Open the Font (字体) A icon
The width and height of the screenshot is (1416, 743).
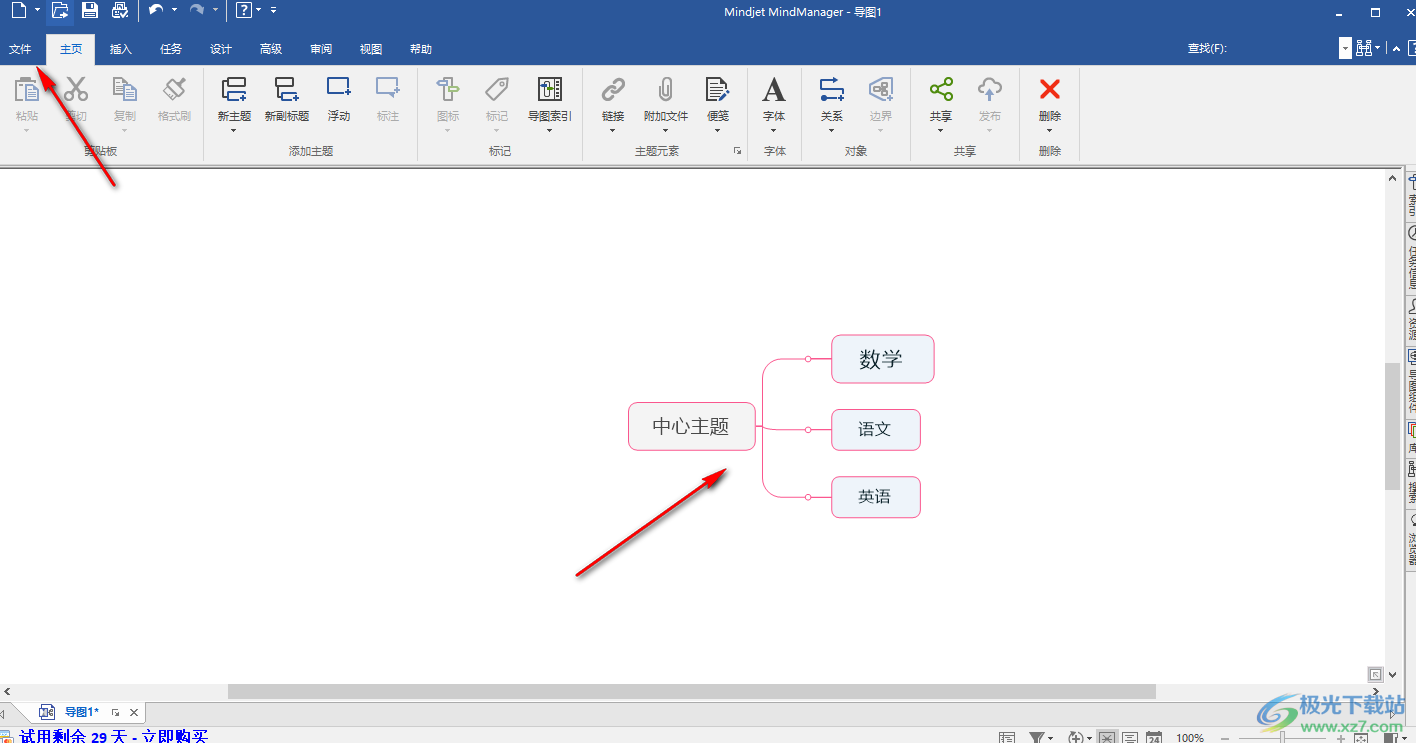click(x=774, y=90)
